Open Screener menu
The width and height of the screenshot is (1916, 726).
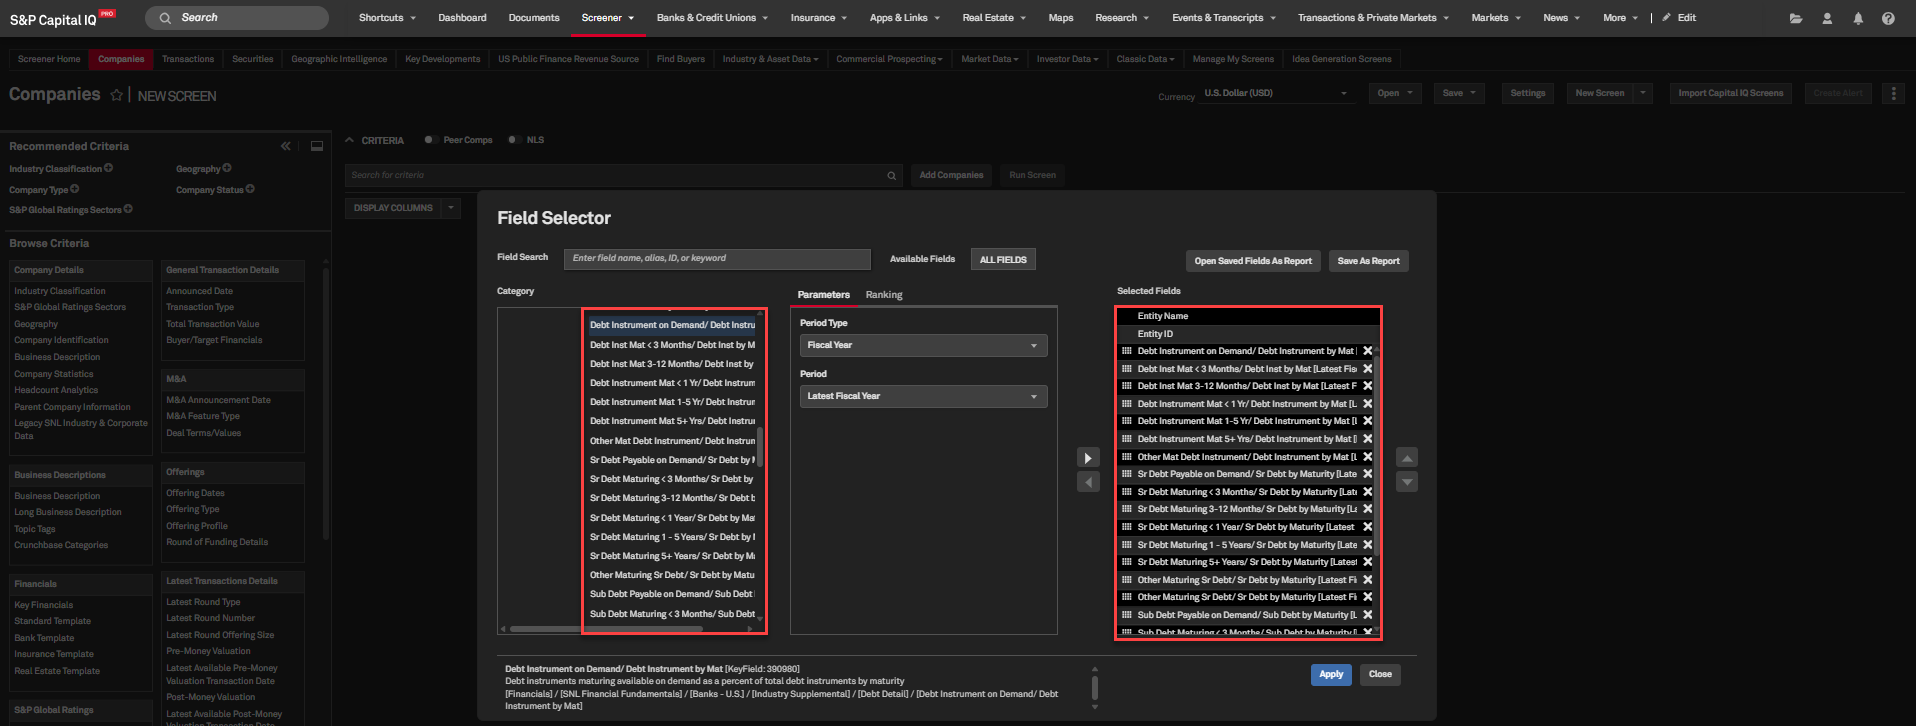point(608,18)
